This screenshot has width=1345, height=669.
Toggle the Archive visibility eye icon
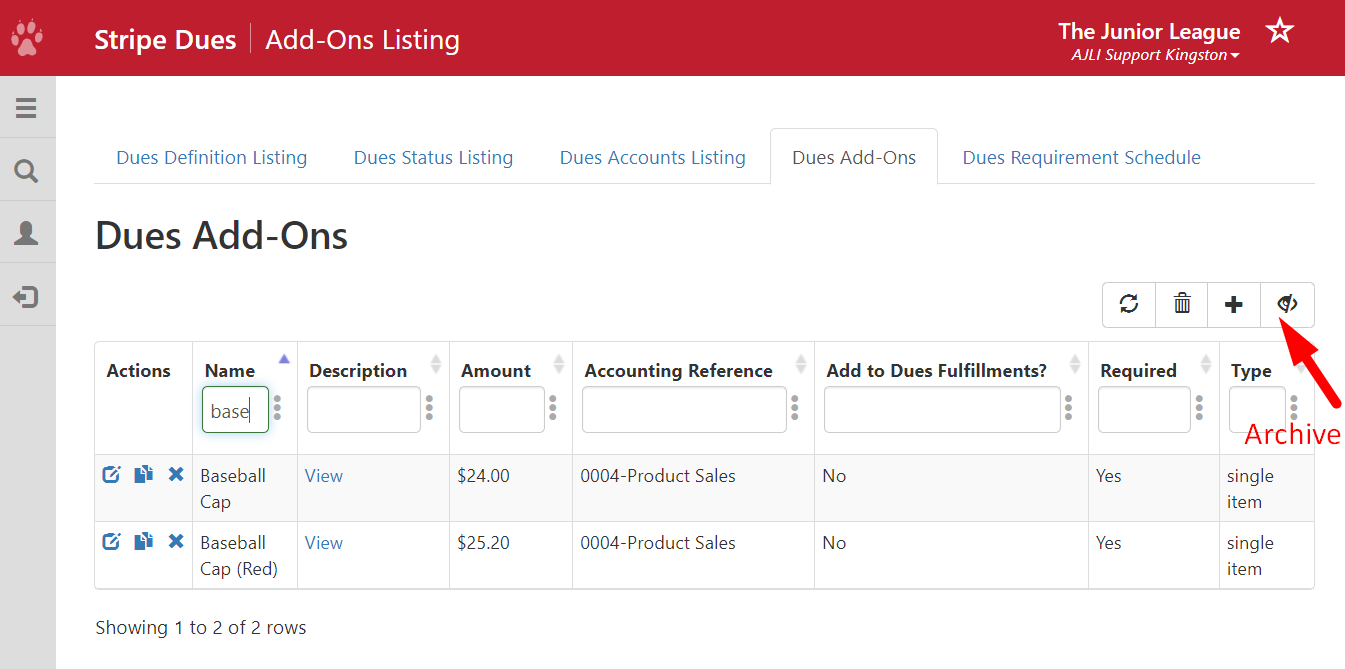(1287, 304)
